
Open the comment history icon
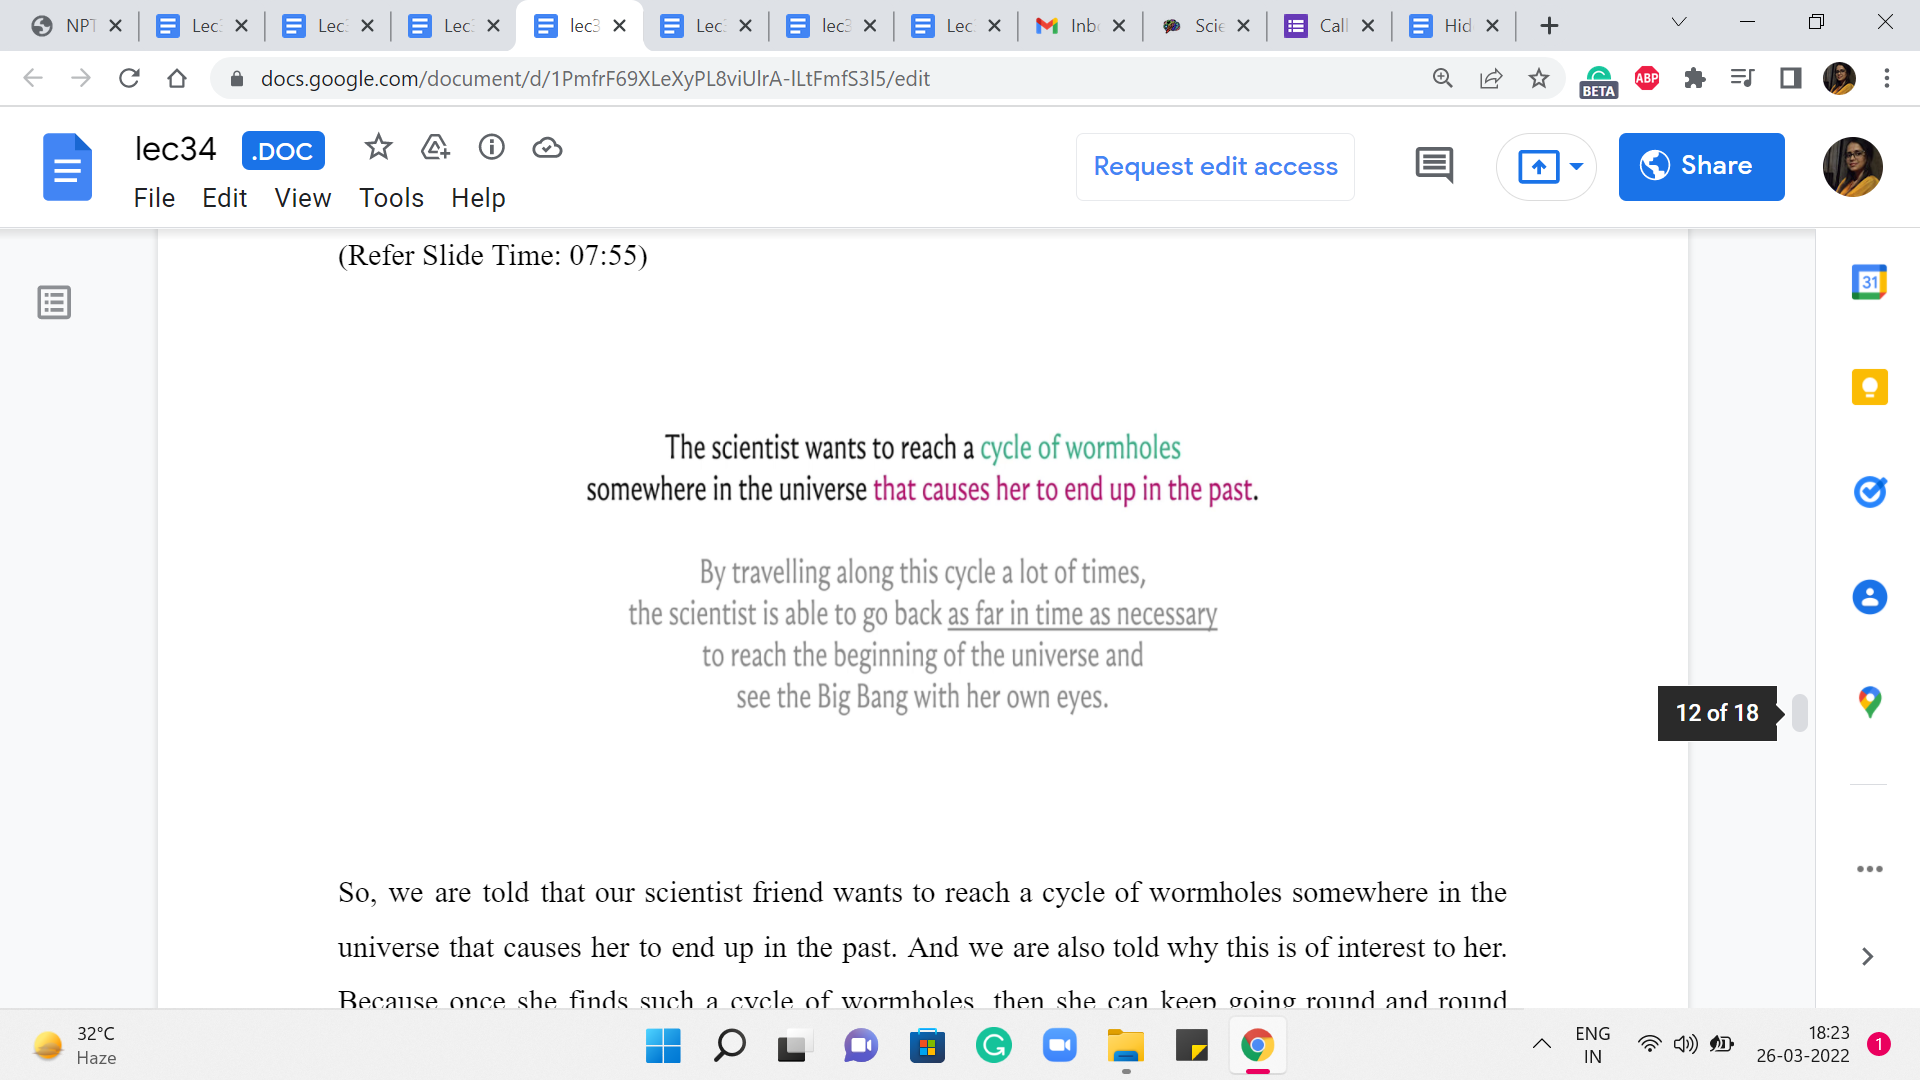(1434, 166)
